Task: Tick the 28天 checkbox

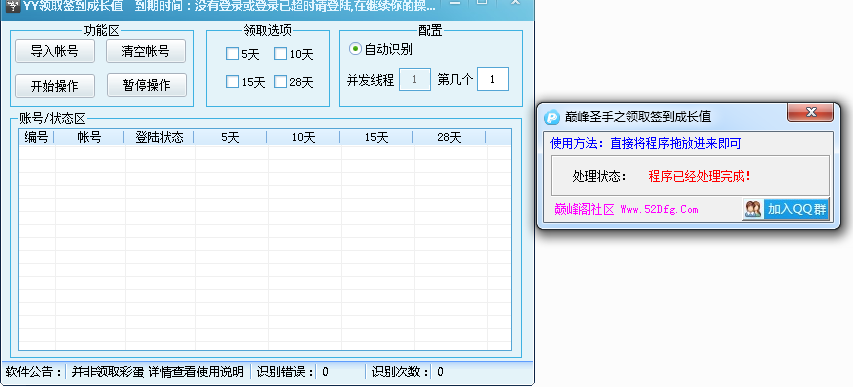Action: click(x=280, y=82)
